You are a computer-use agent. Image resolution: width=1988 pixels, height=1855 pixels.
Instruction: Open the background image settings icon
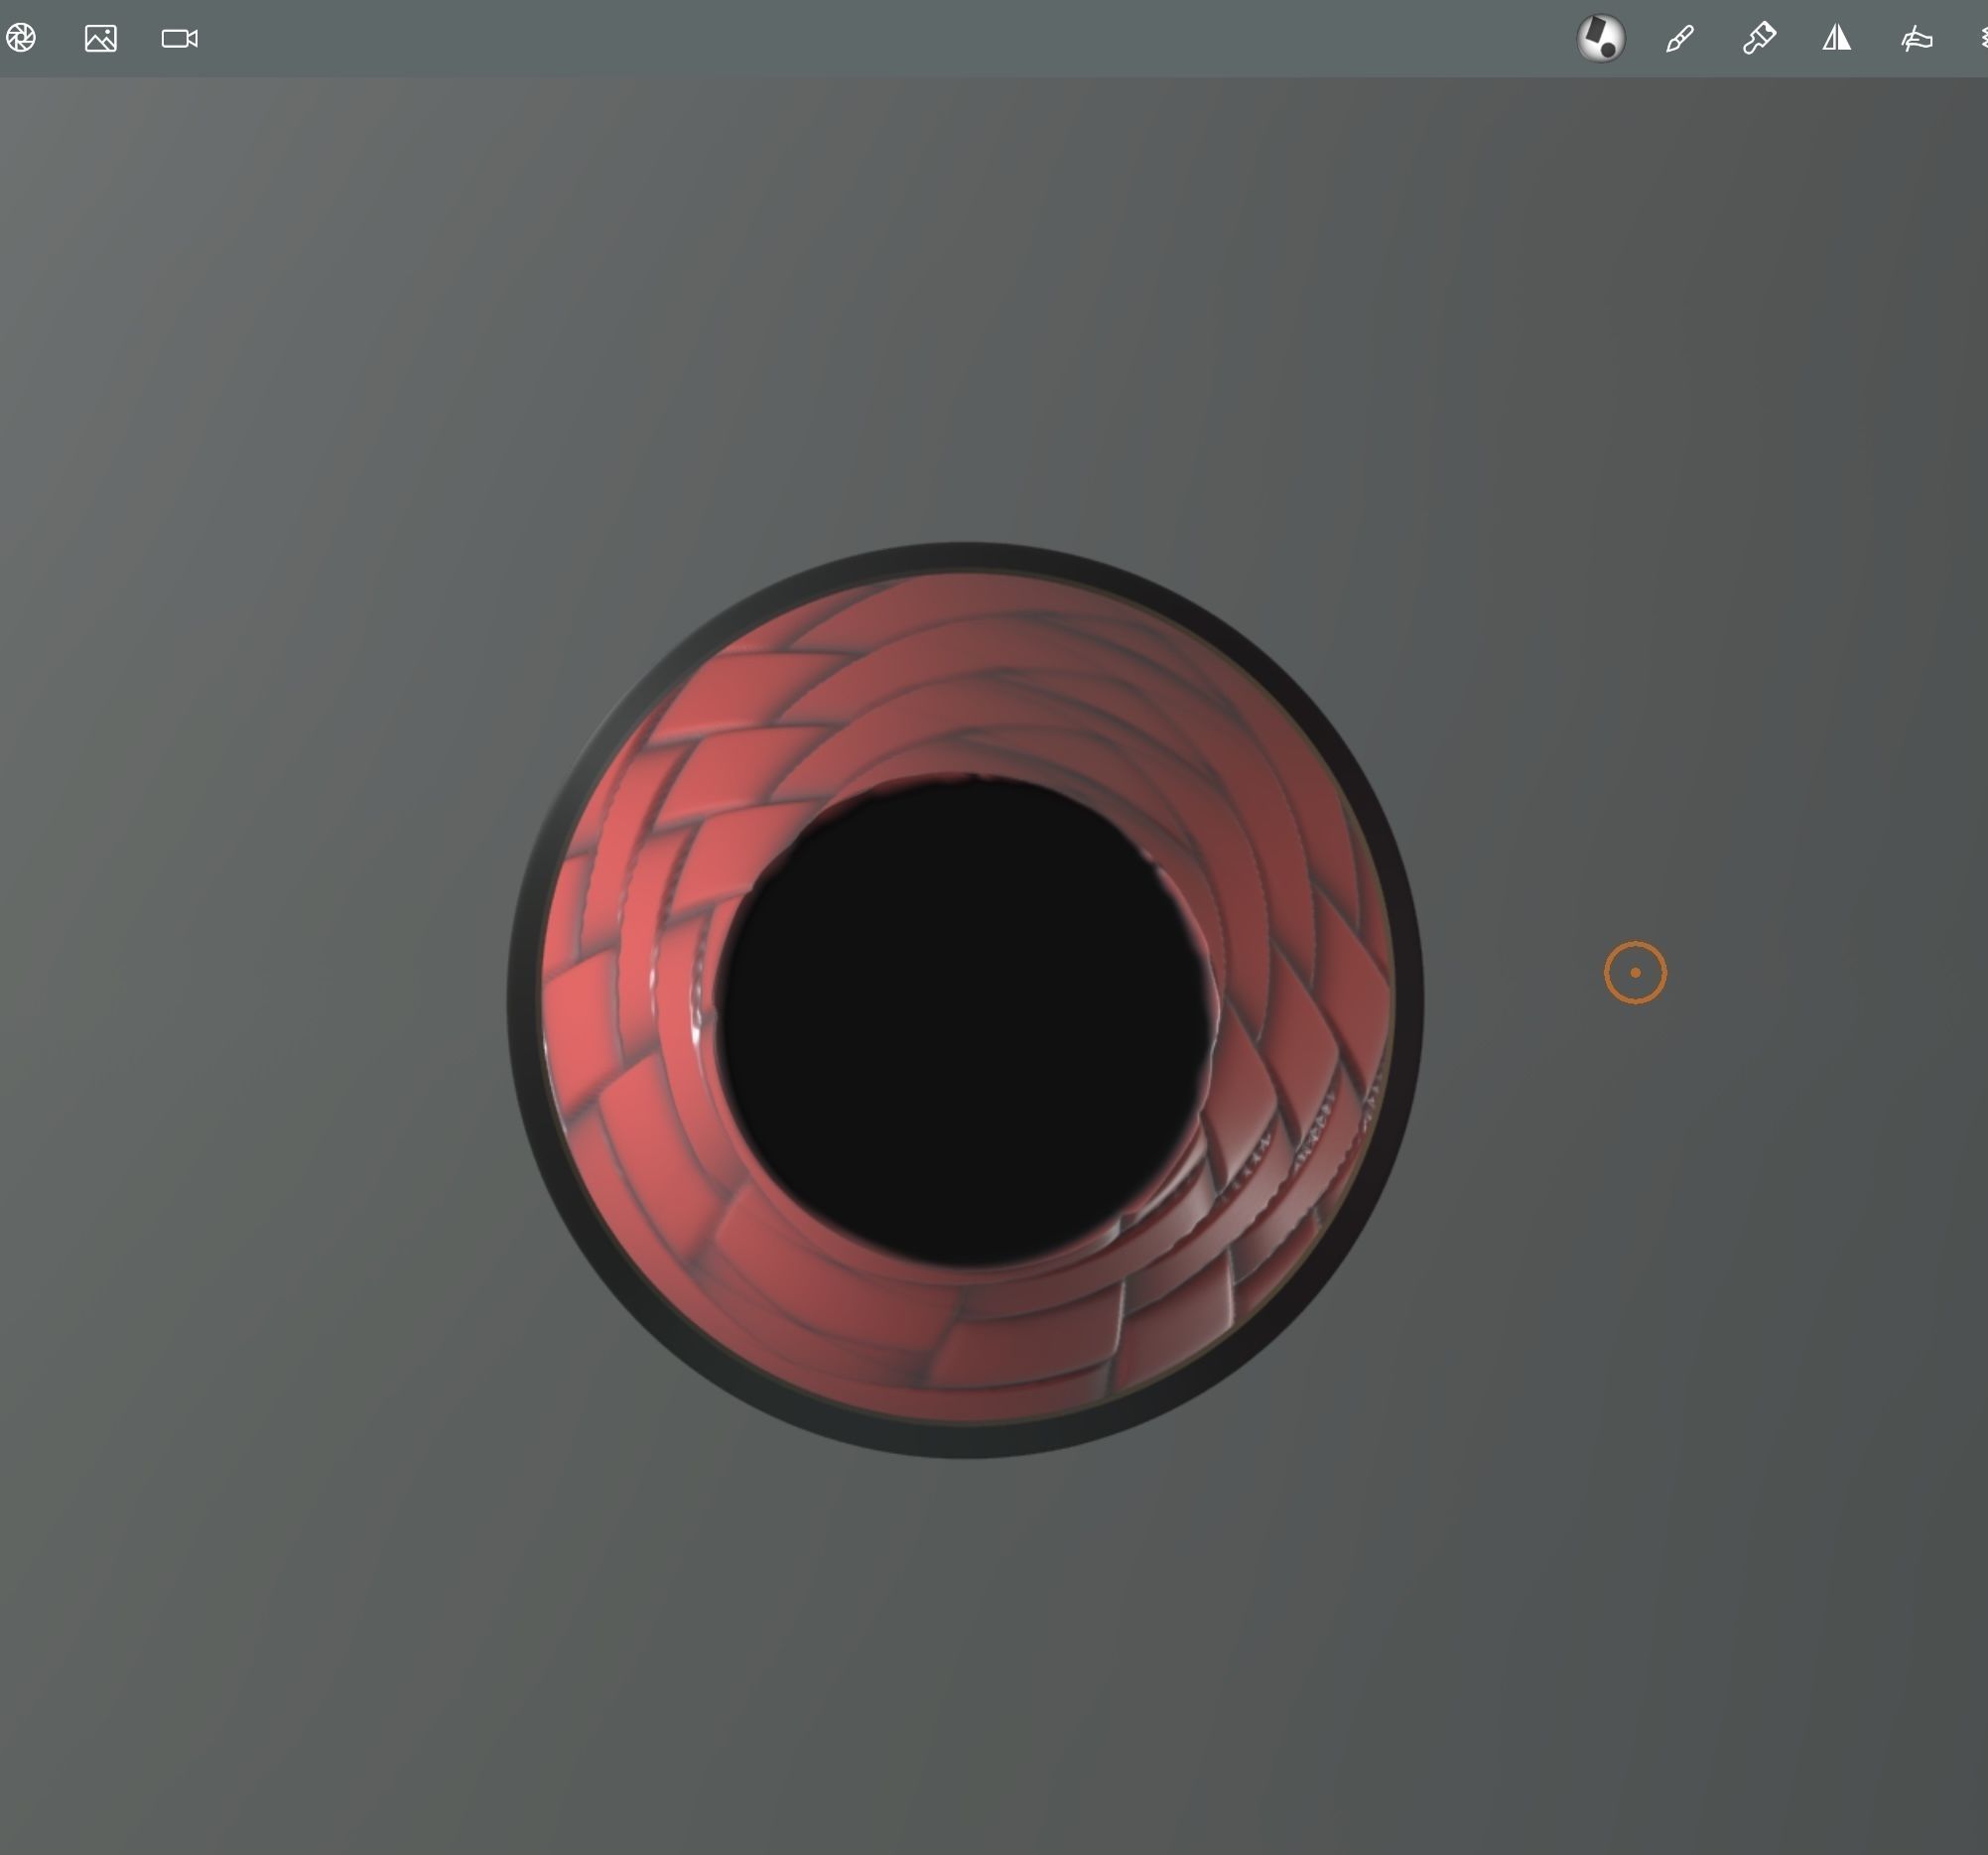point(101,38)
